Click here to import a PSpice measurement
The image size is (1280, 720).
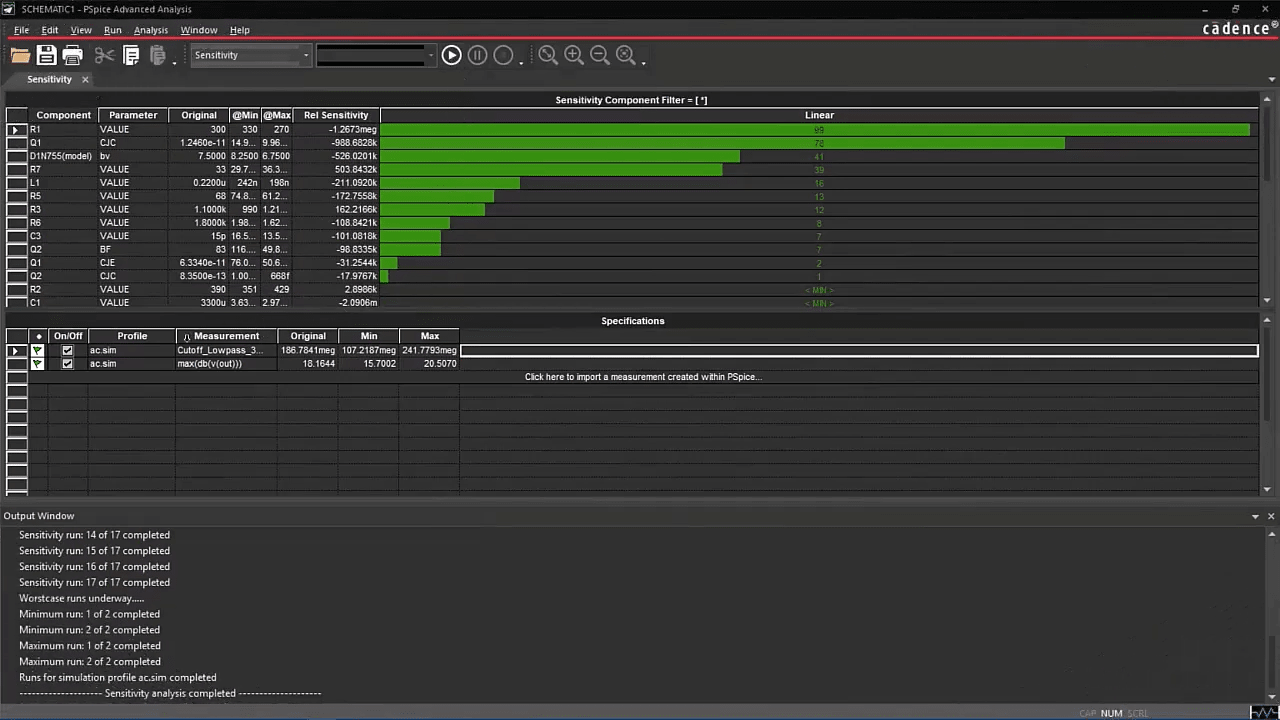coord(643,377)
